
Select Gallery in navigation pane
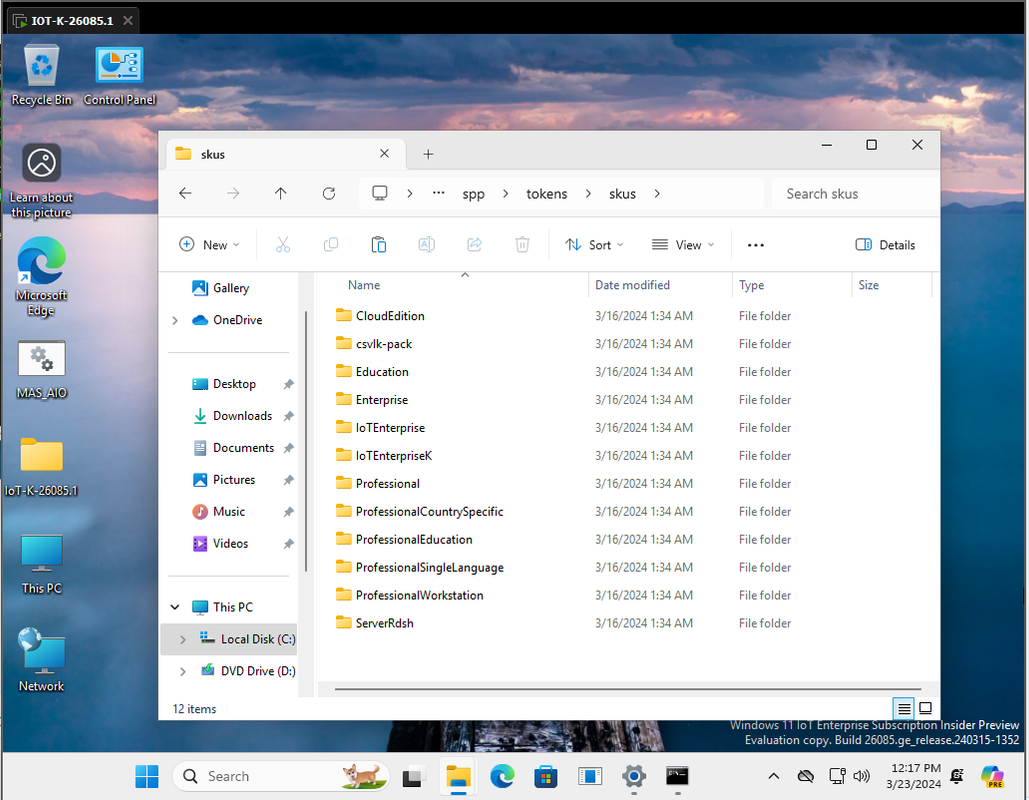click(x=230, y=288)
